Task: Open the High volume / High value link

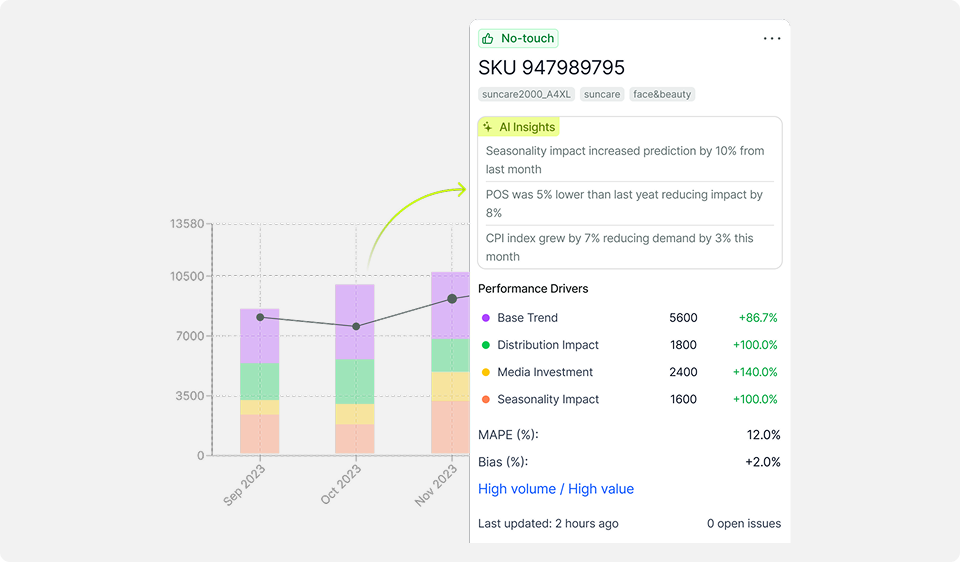Action: point(556,489)
